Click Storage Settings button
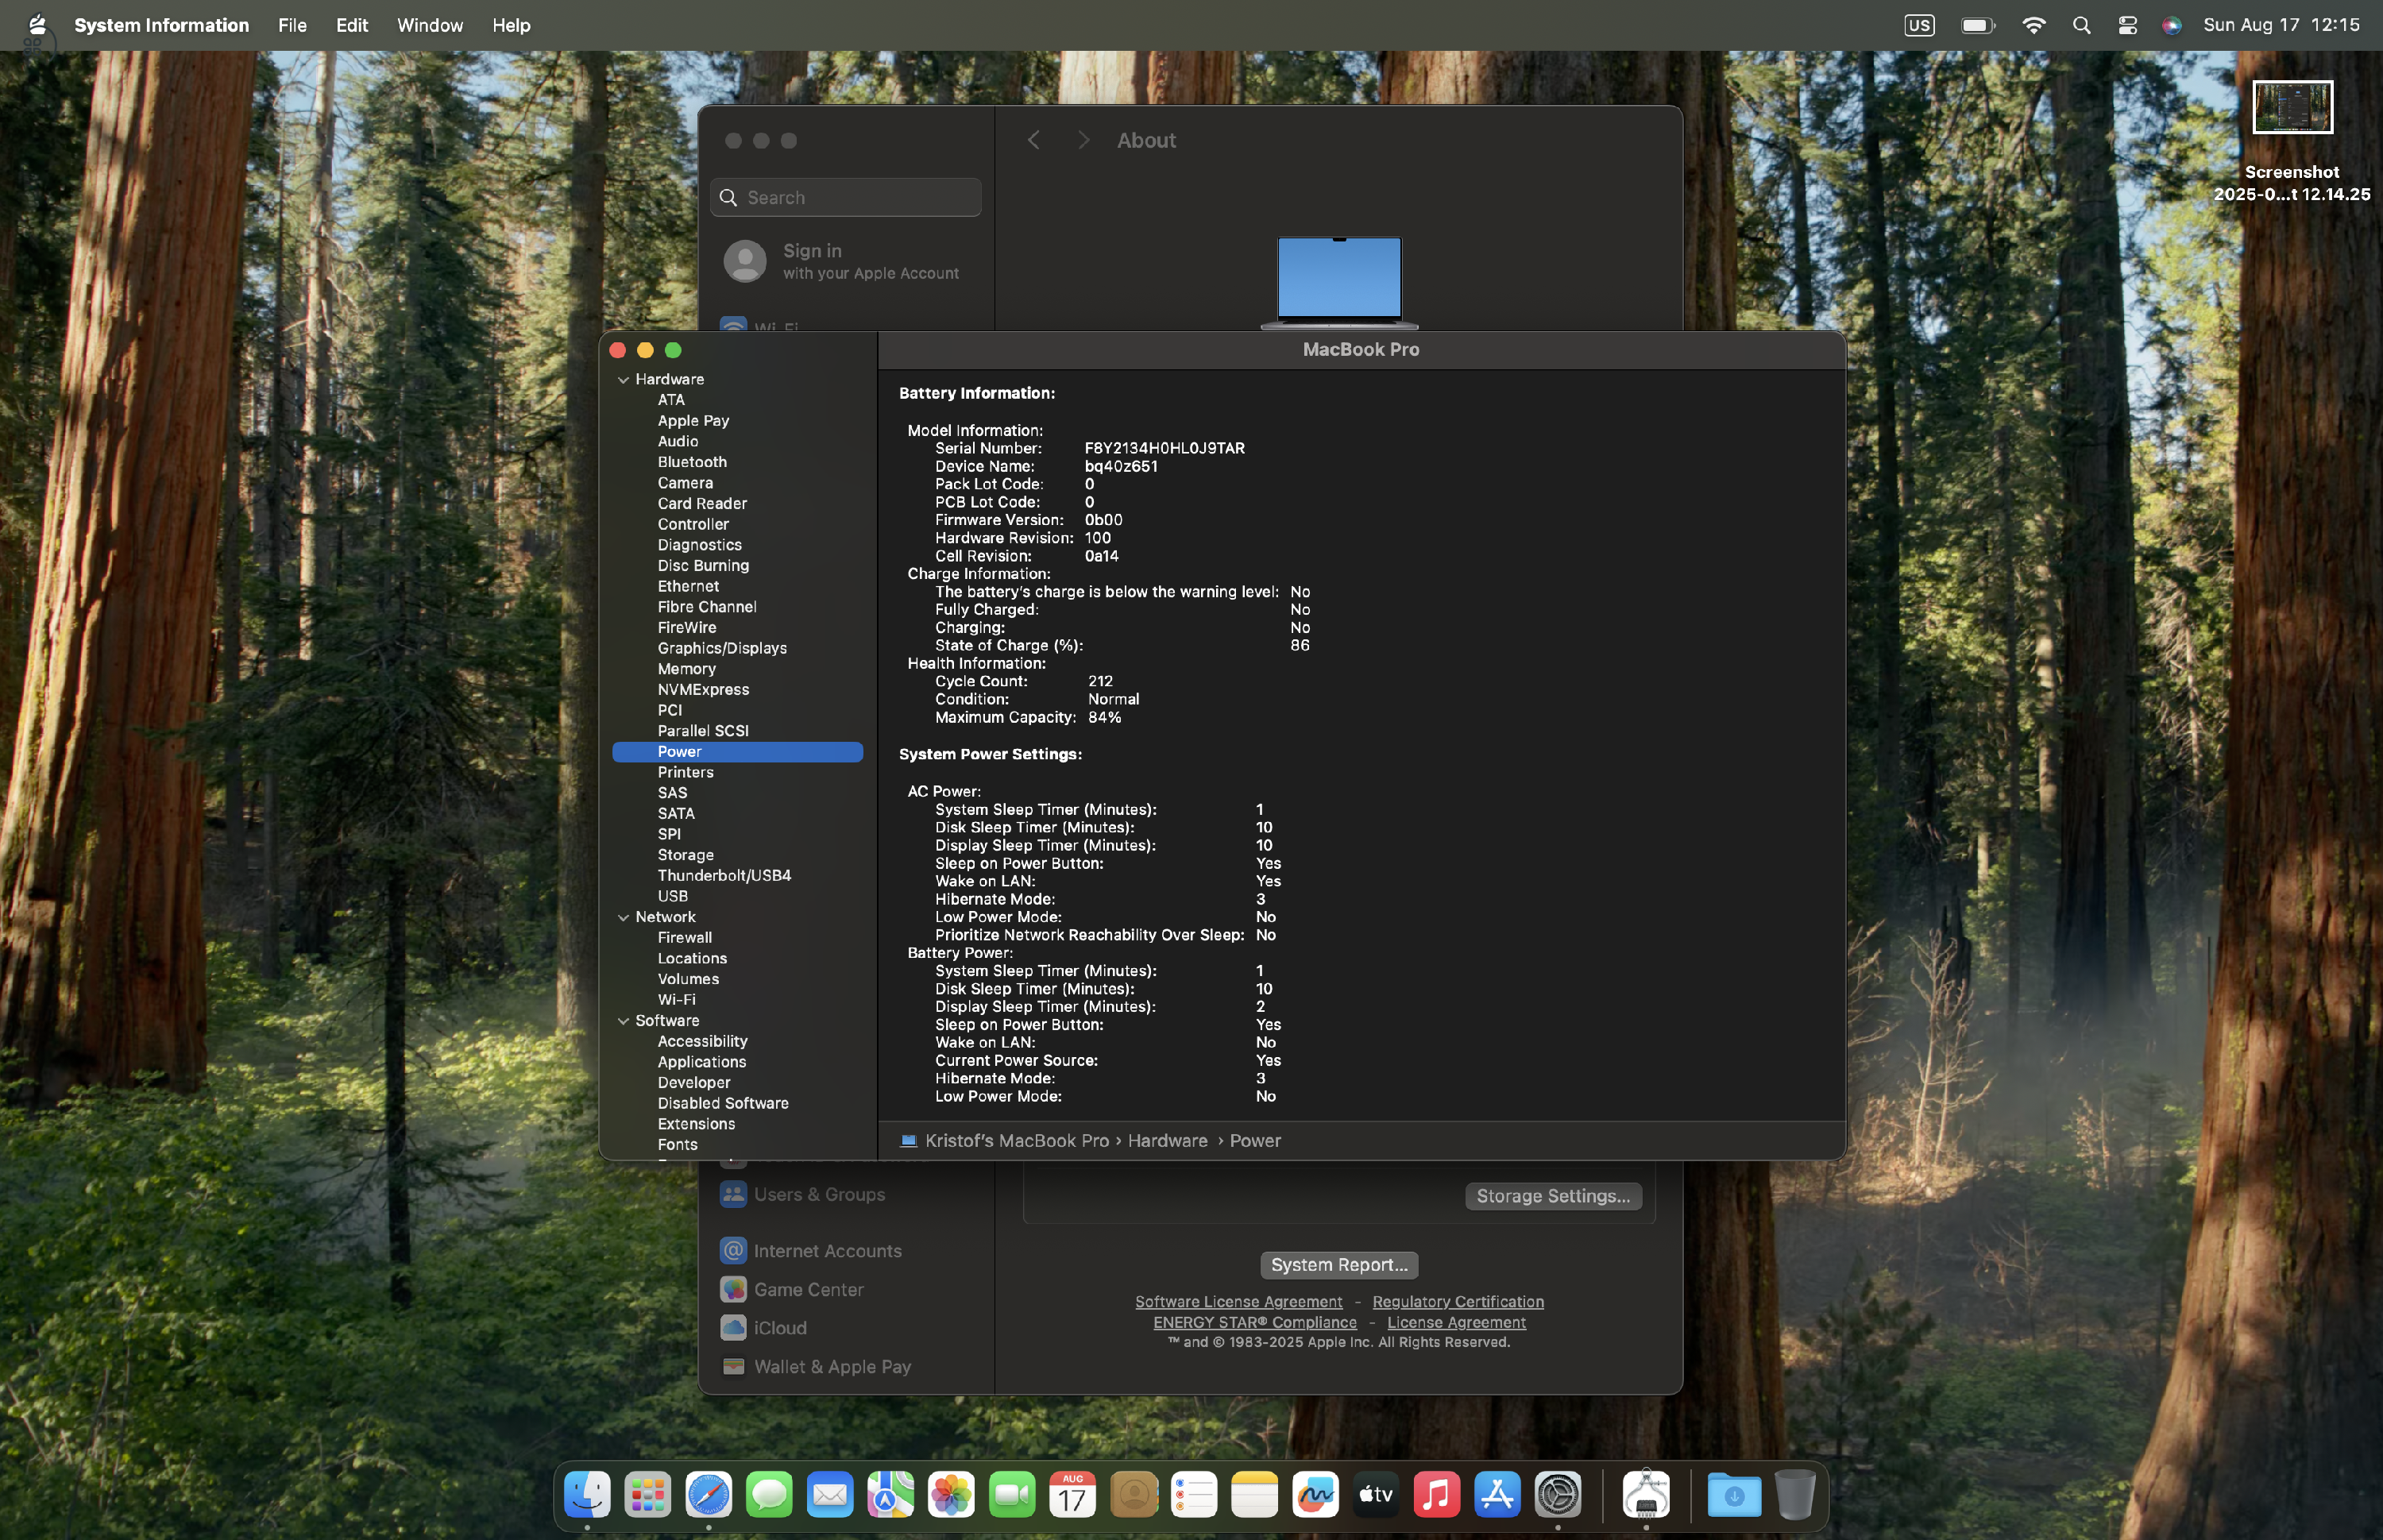This screenshot has width=2383, height=1540. coord(1553,1196)
